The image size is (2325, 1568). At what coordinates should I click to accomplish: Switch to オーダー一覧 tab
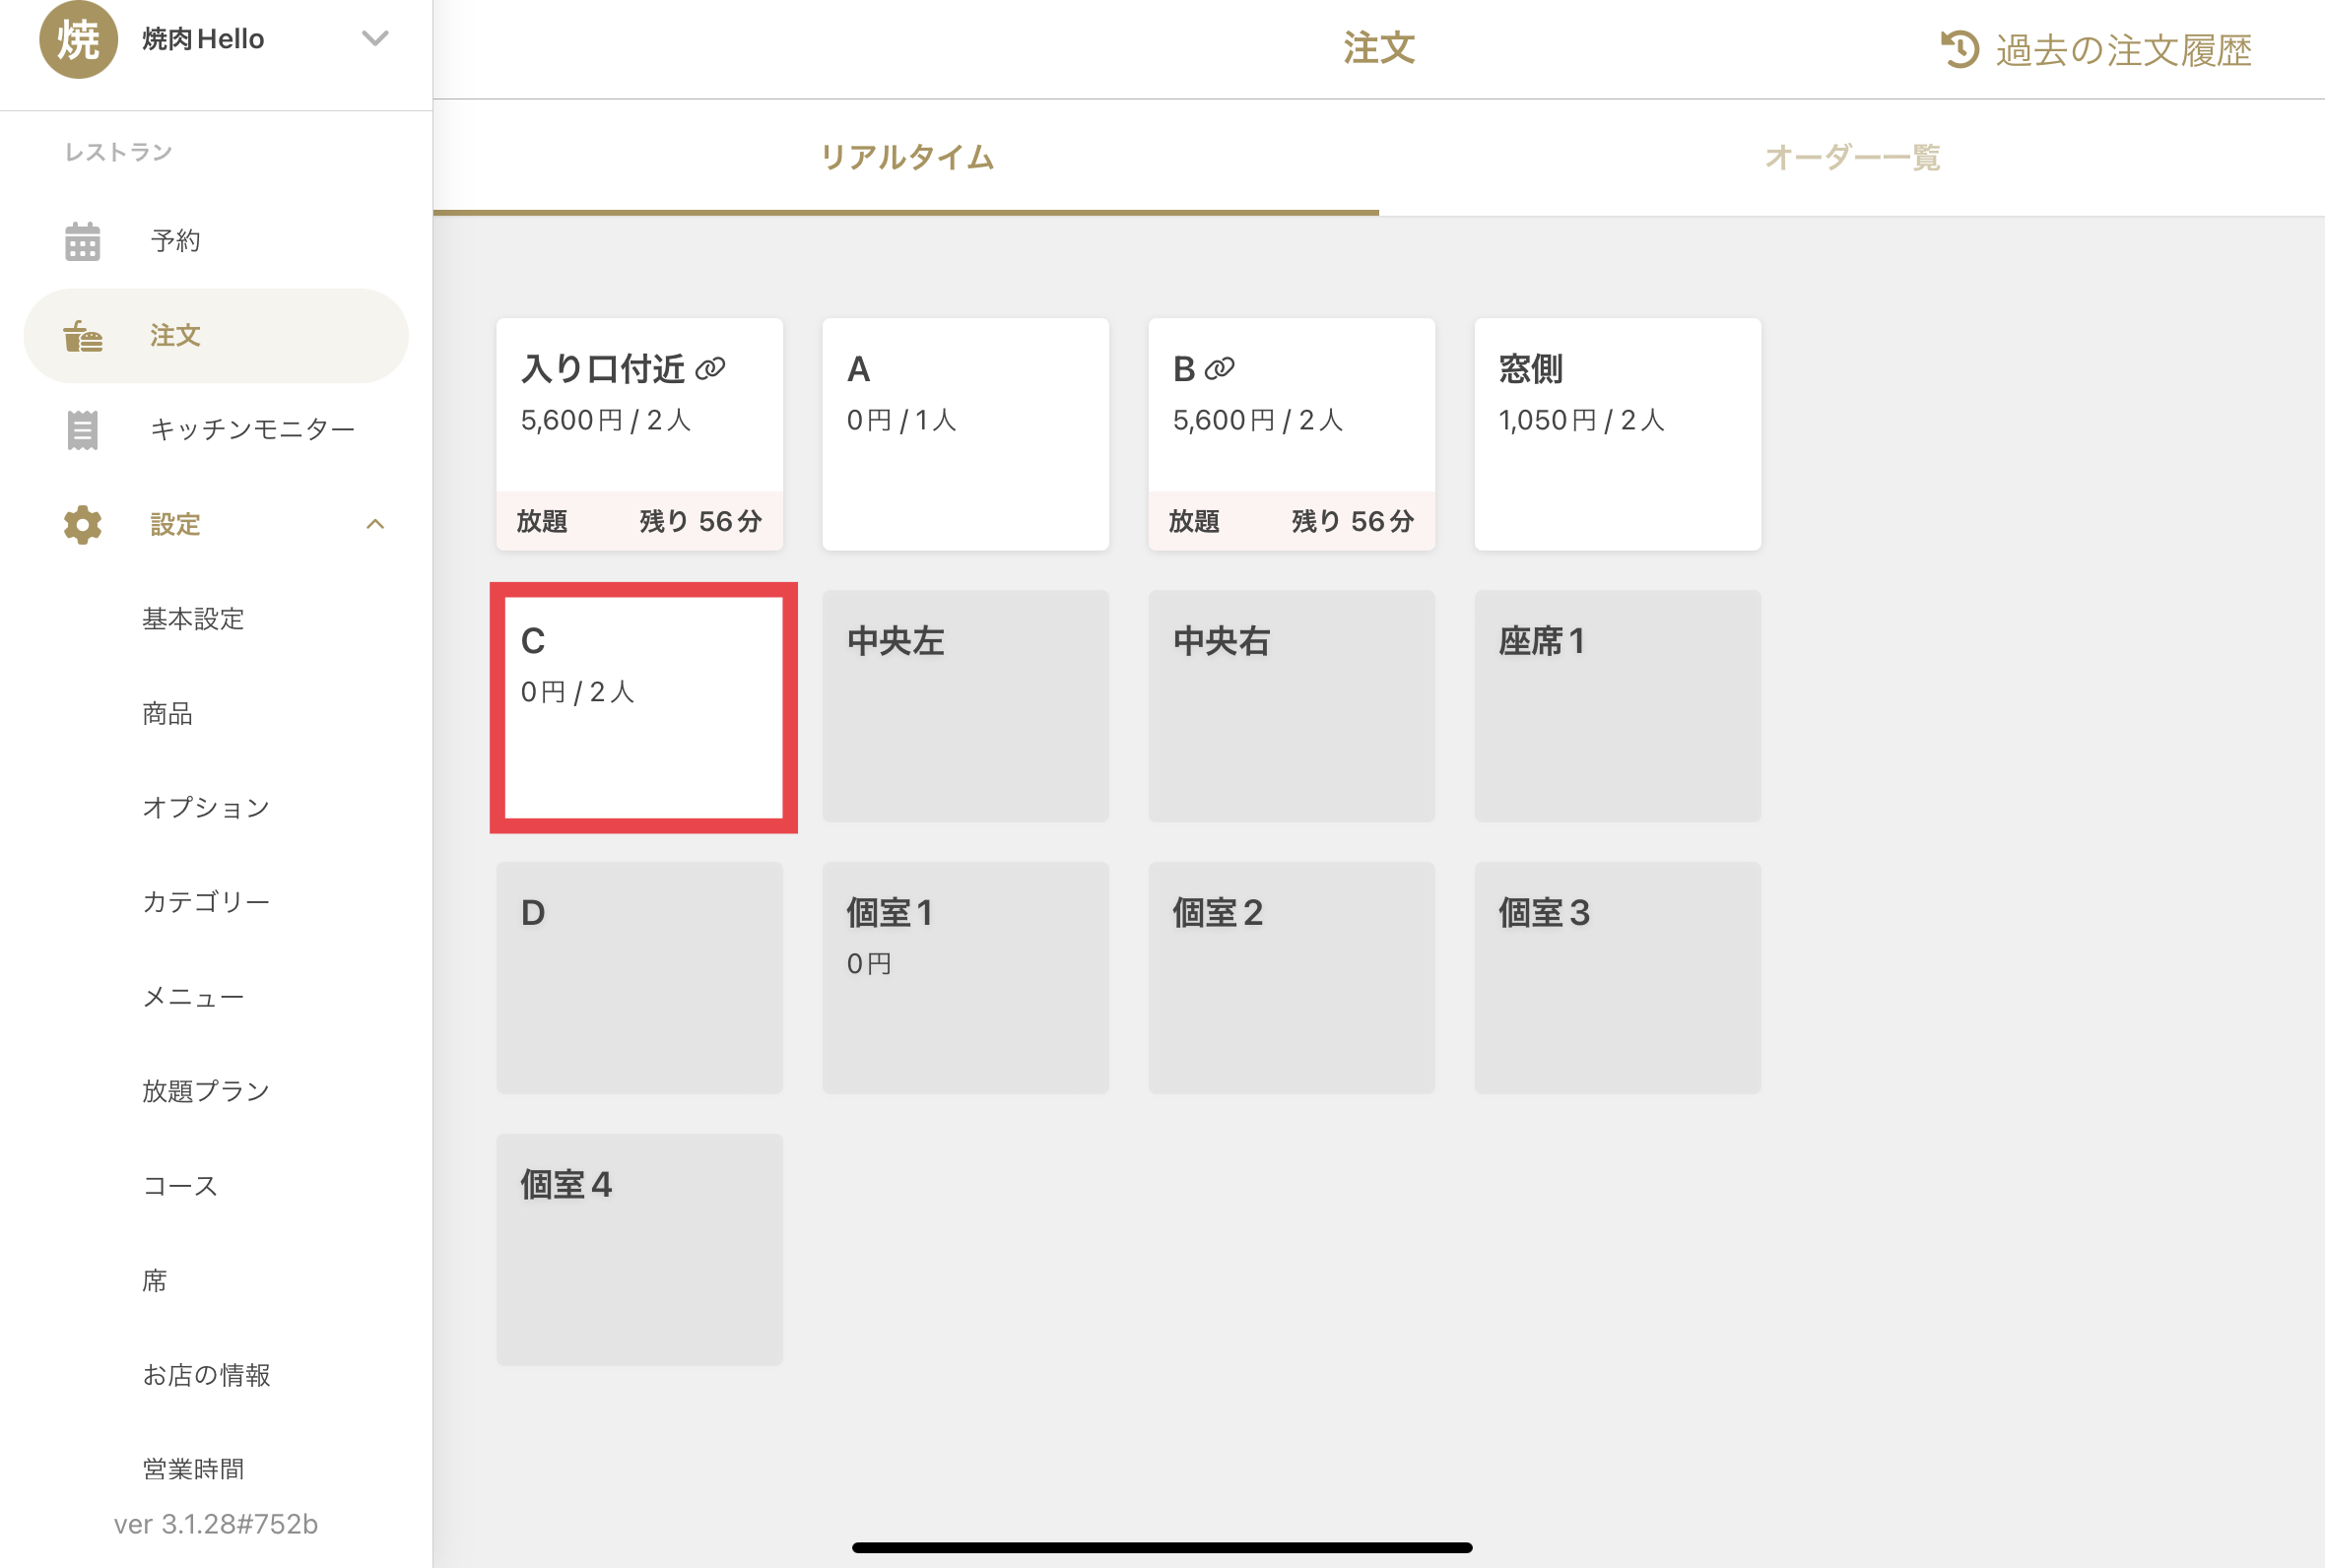[x=1852, y=157]
